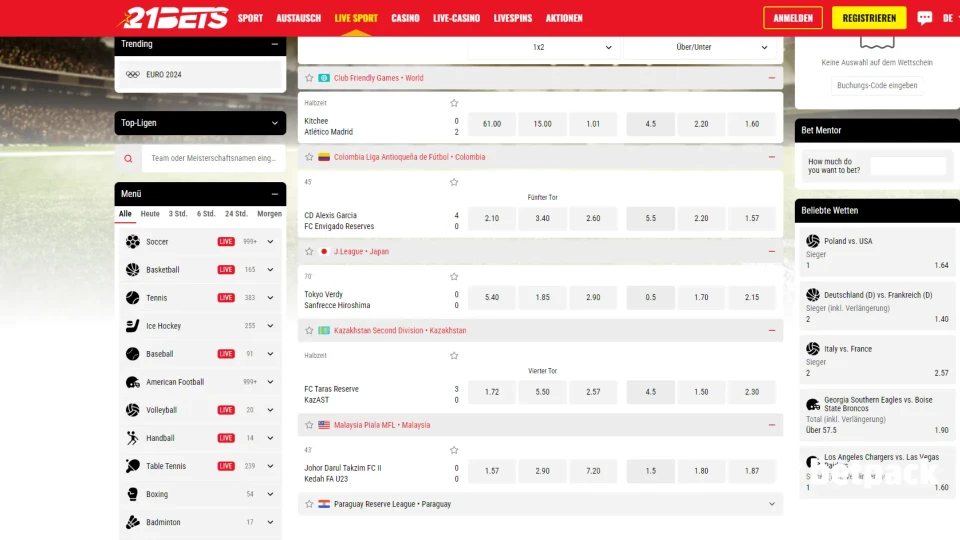
Task: Collapse the J.League Japan section
Action: 771,251
